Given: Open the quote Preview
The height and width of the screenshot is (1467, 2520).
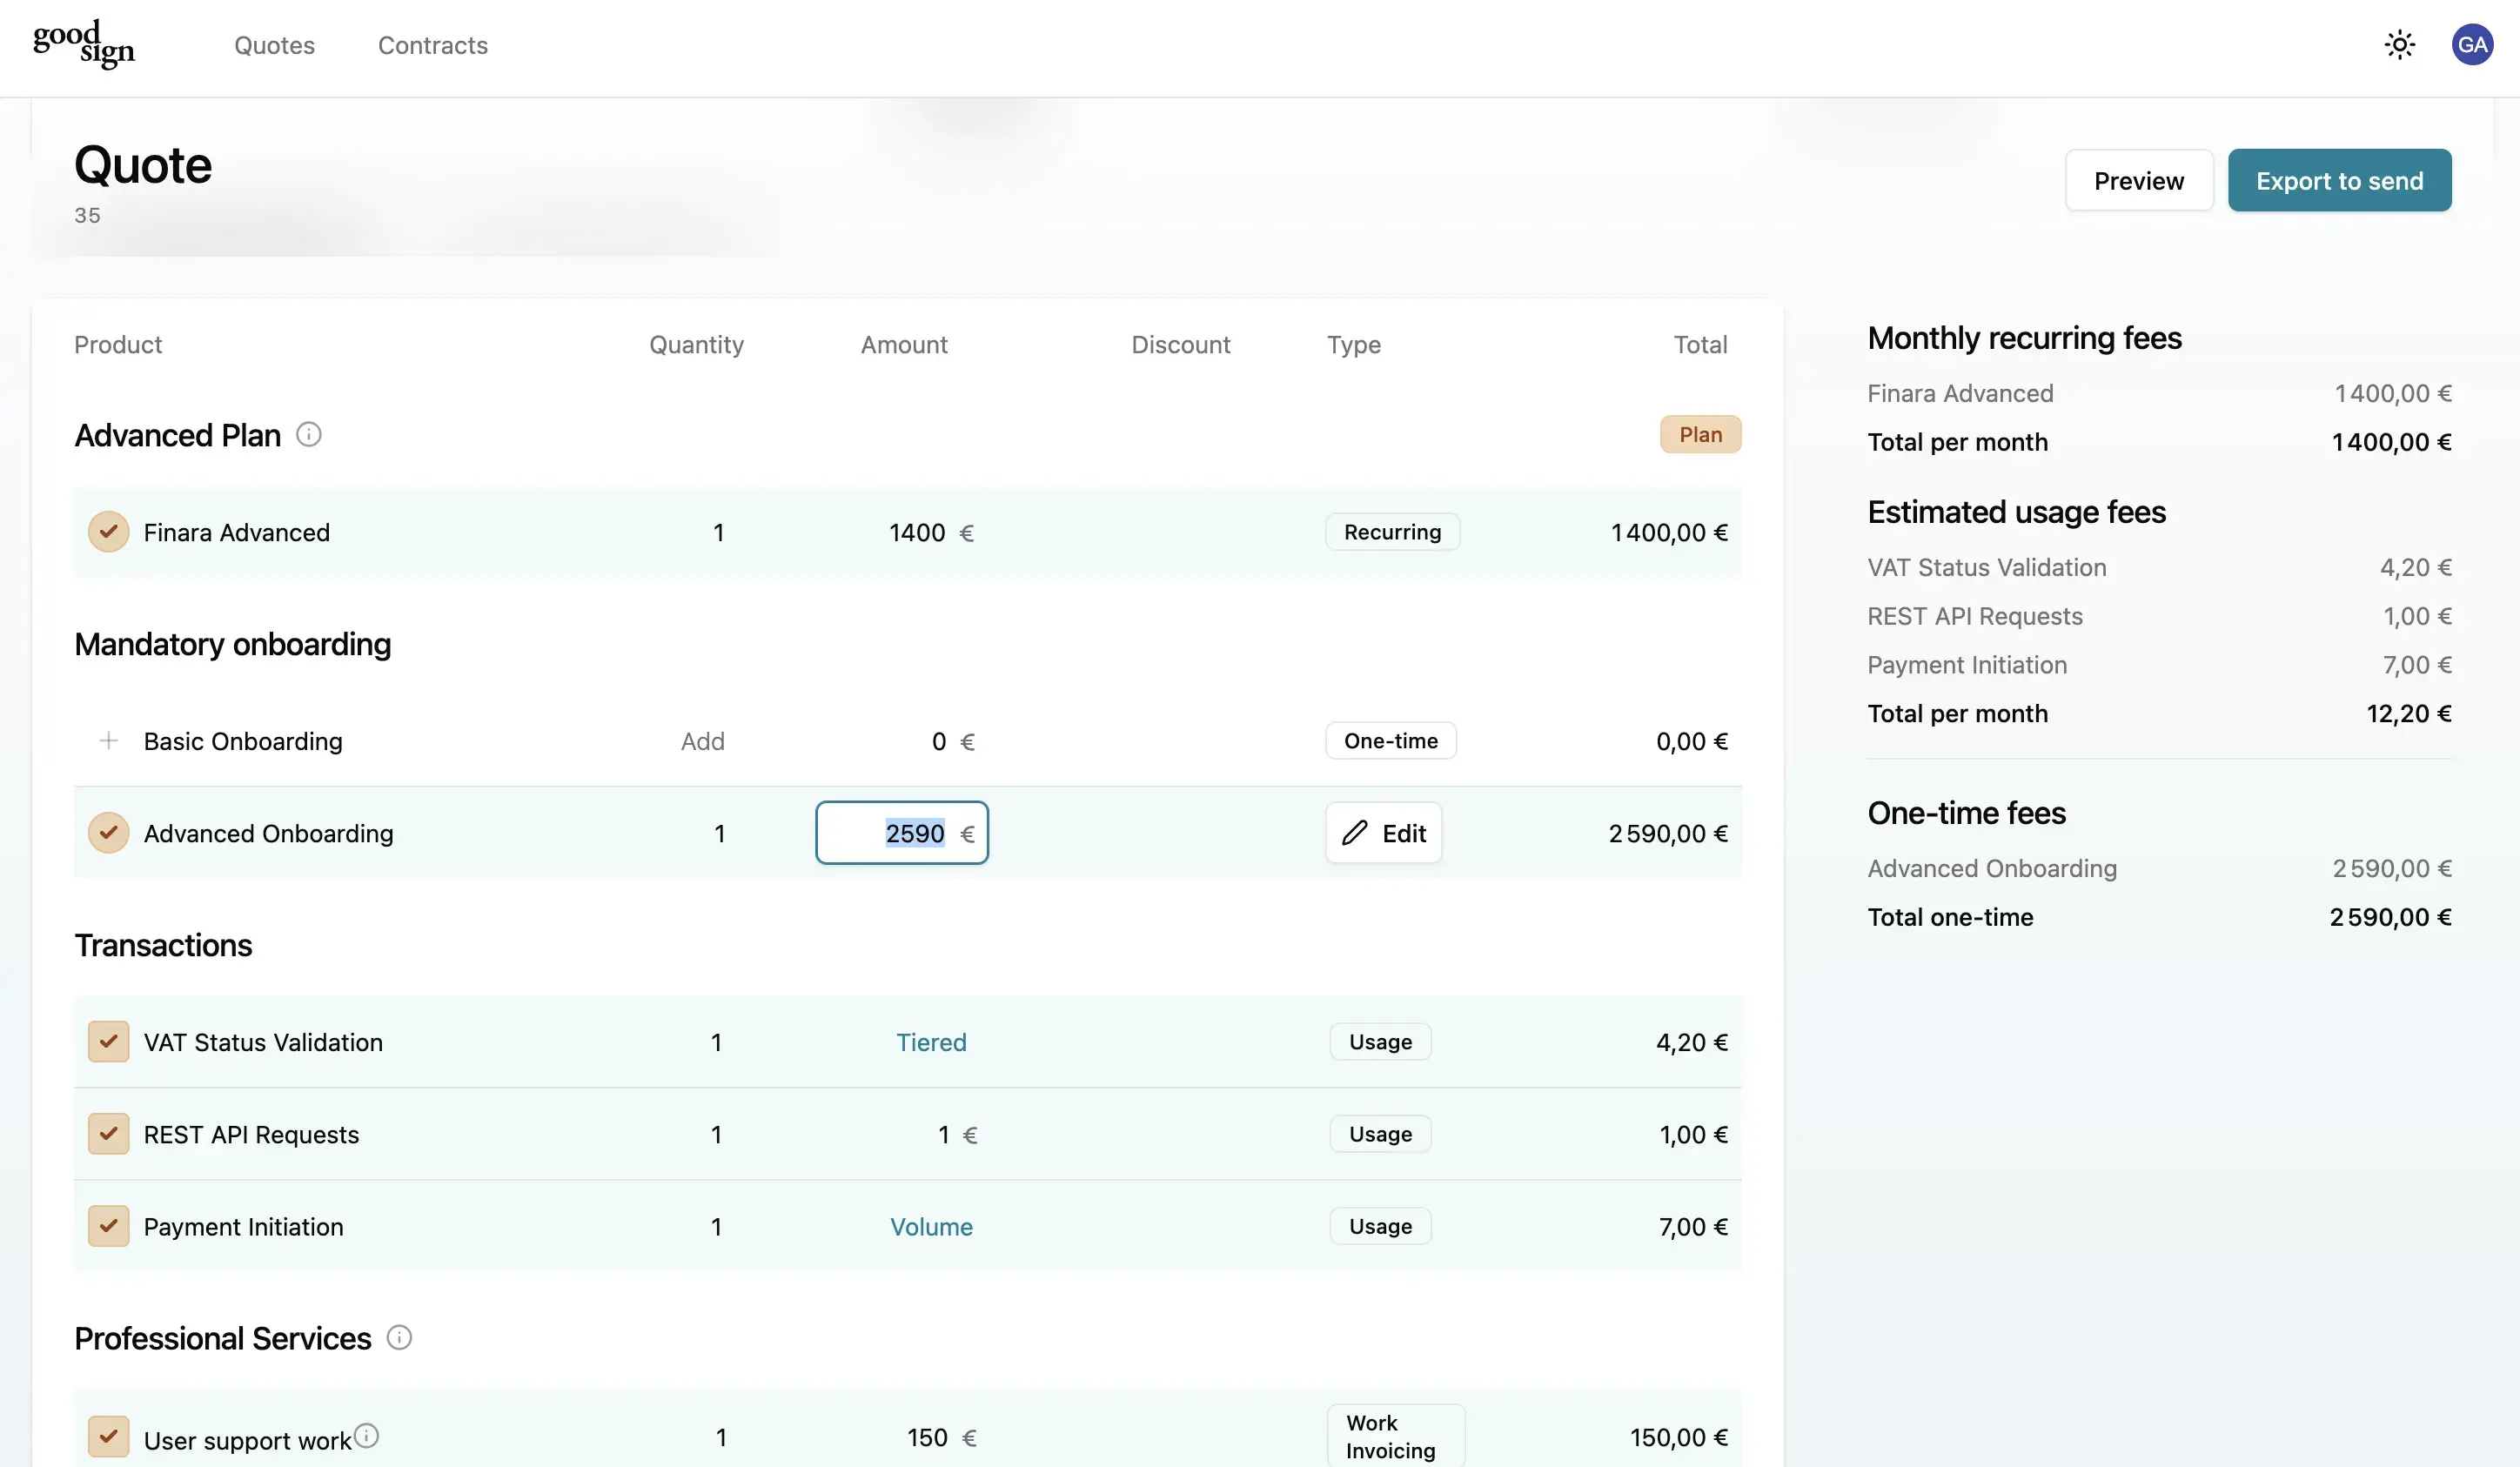Looking at the screenshot, I should coord(2139,181).
